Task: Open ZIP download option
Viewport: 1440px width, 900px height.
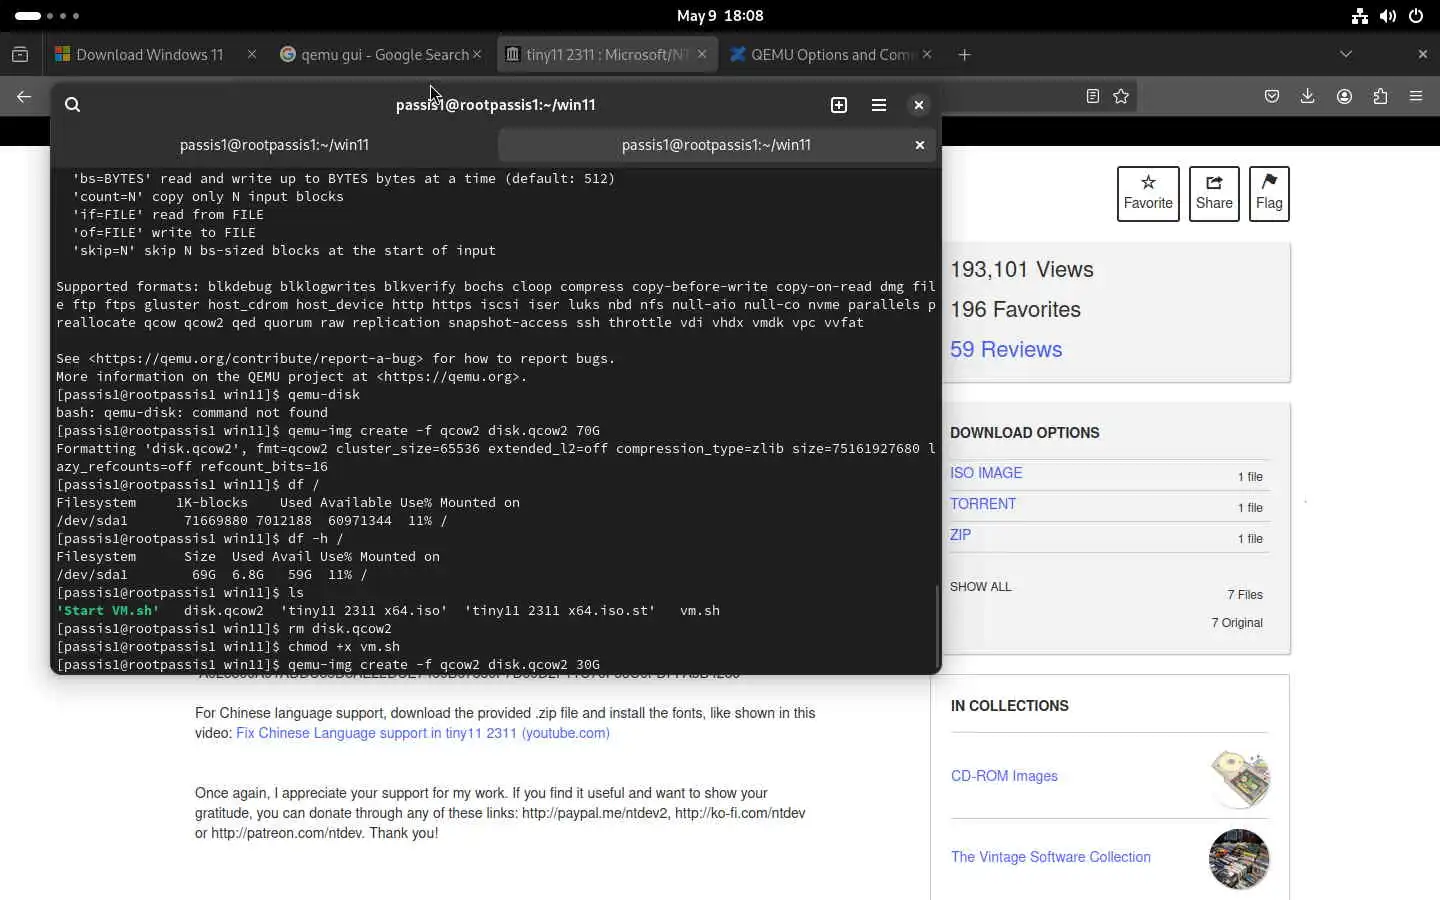Action: coord(960,535)
